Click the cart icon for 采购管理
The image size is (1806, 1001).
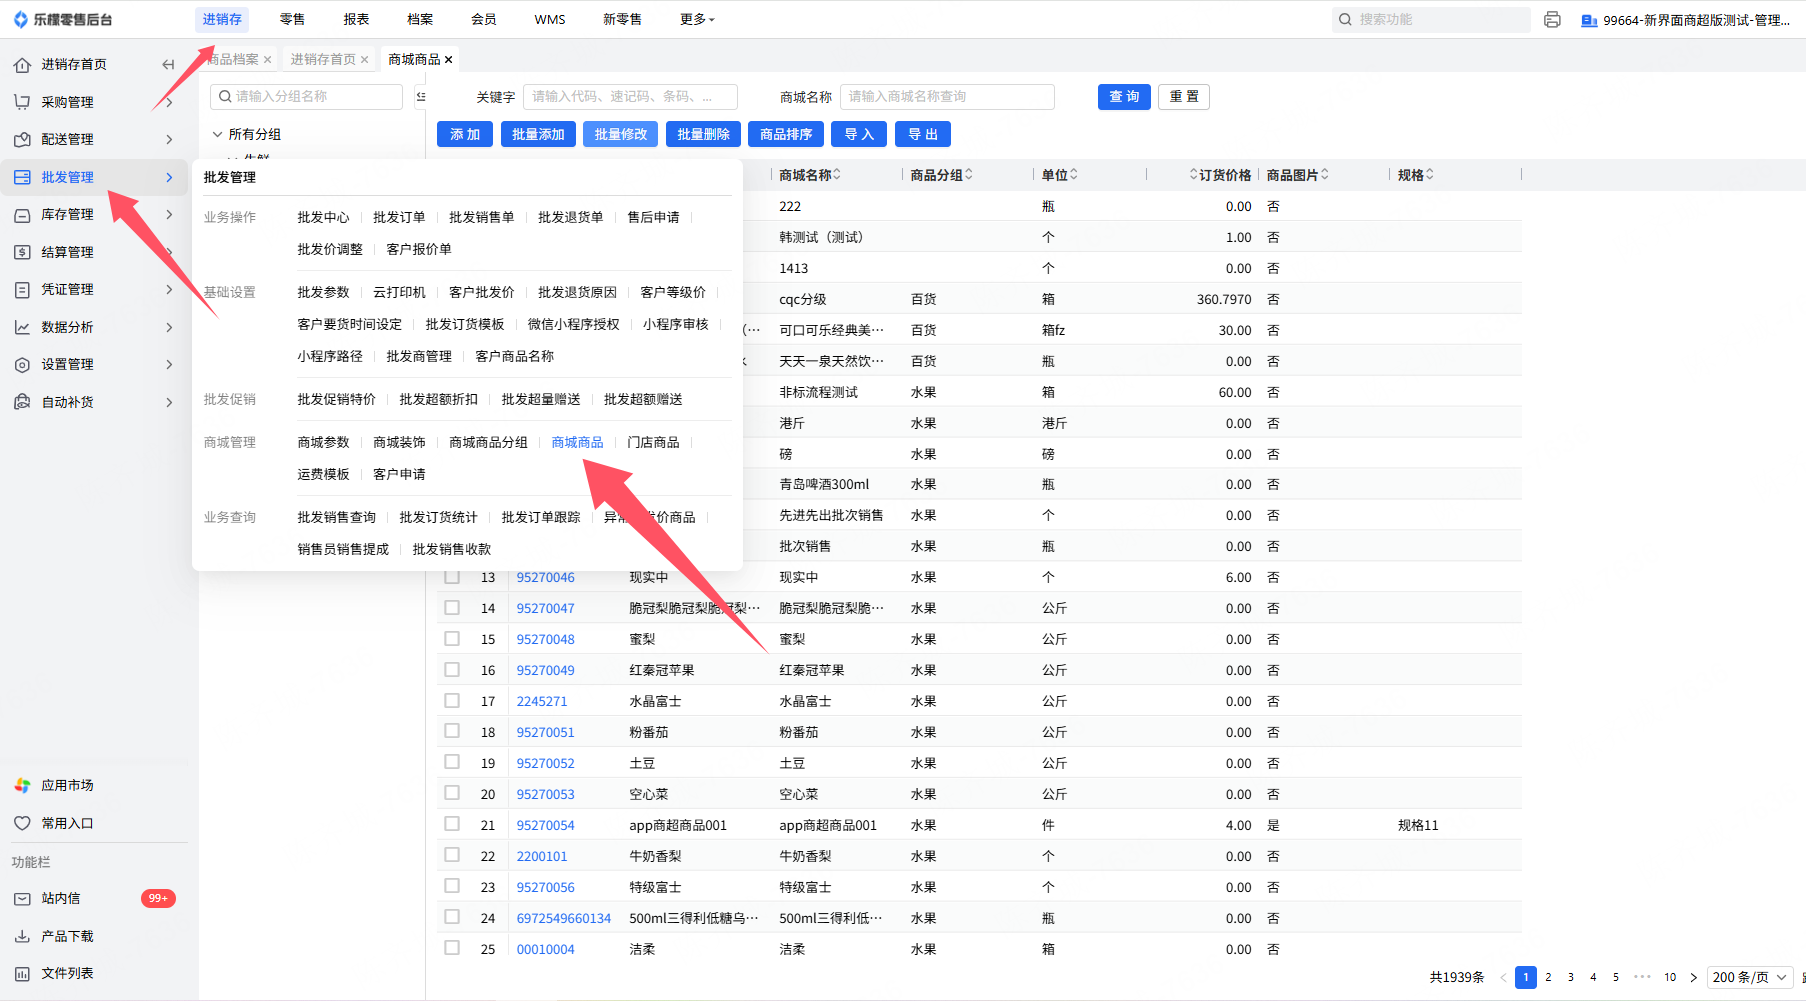(x=22, y=102)
